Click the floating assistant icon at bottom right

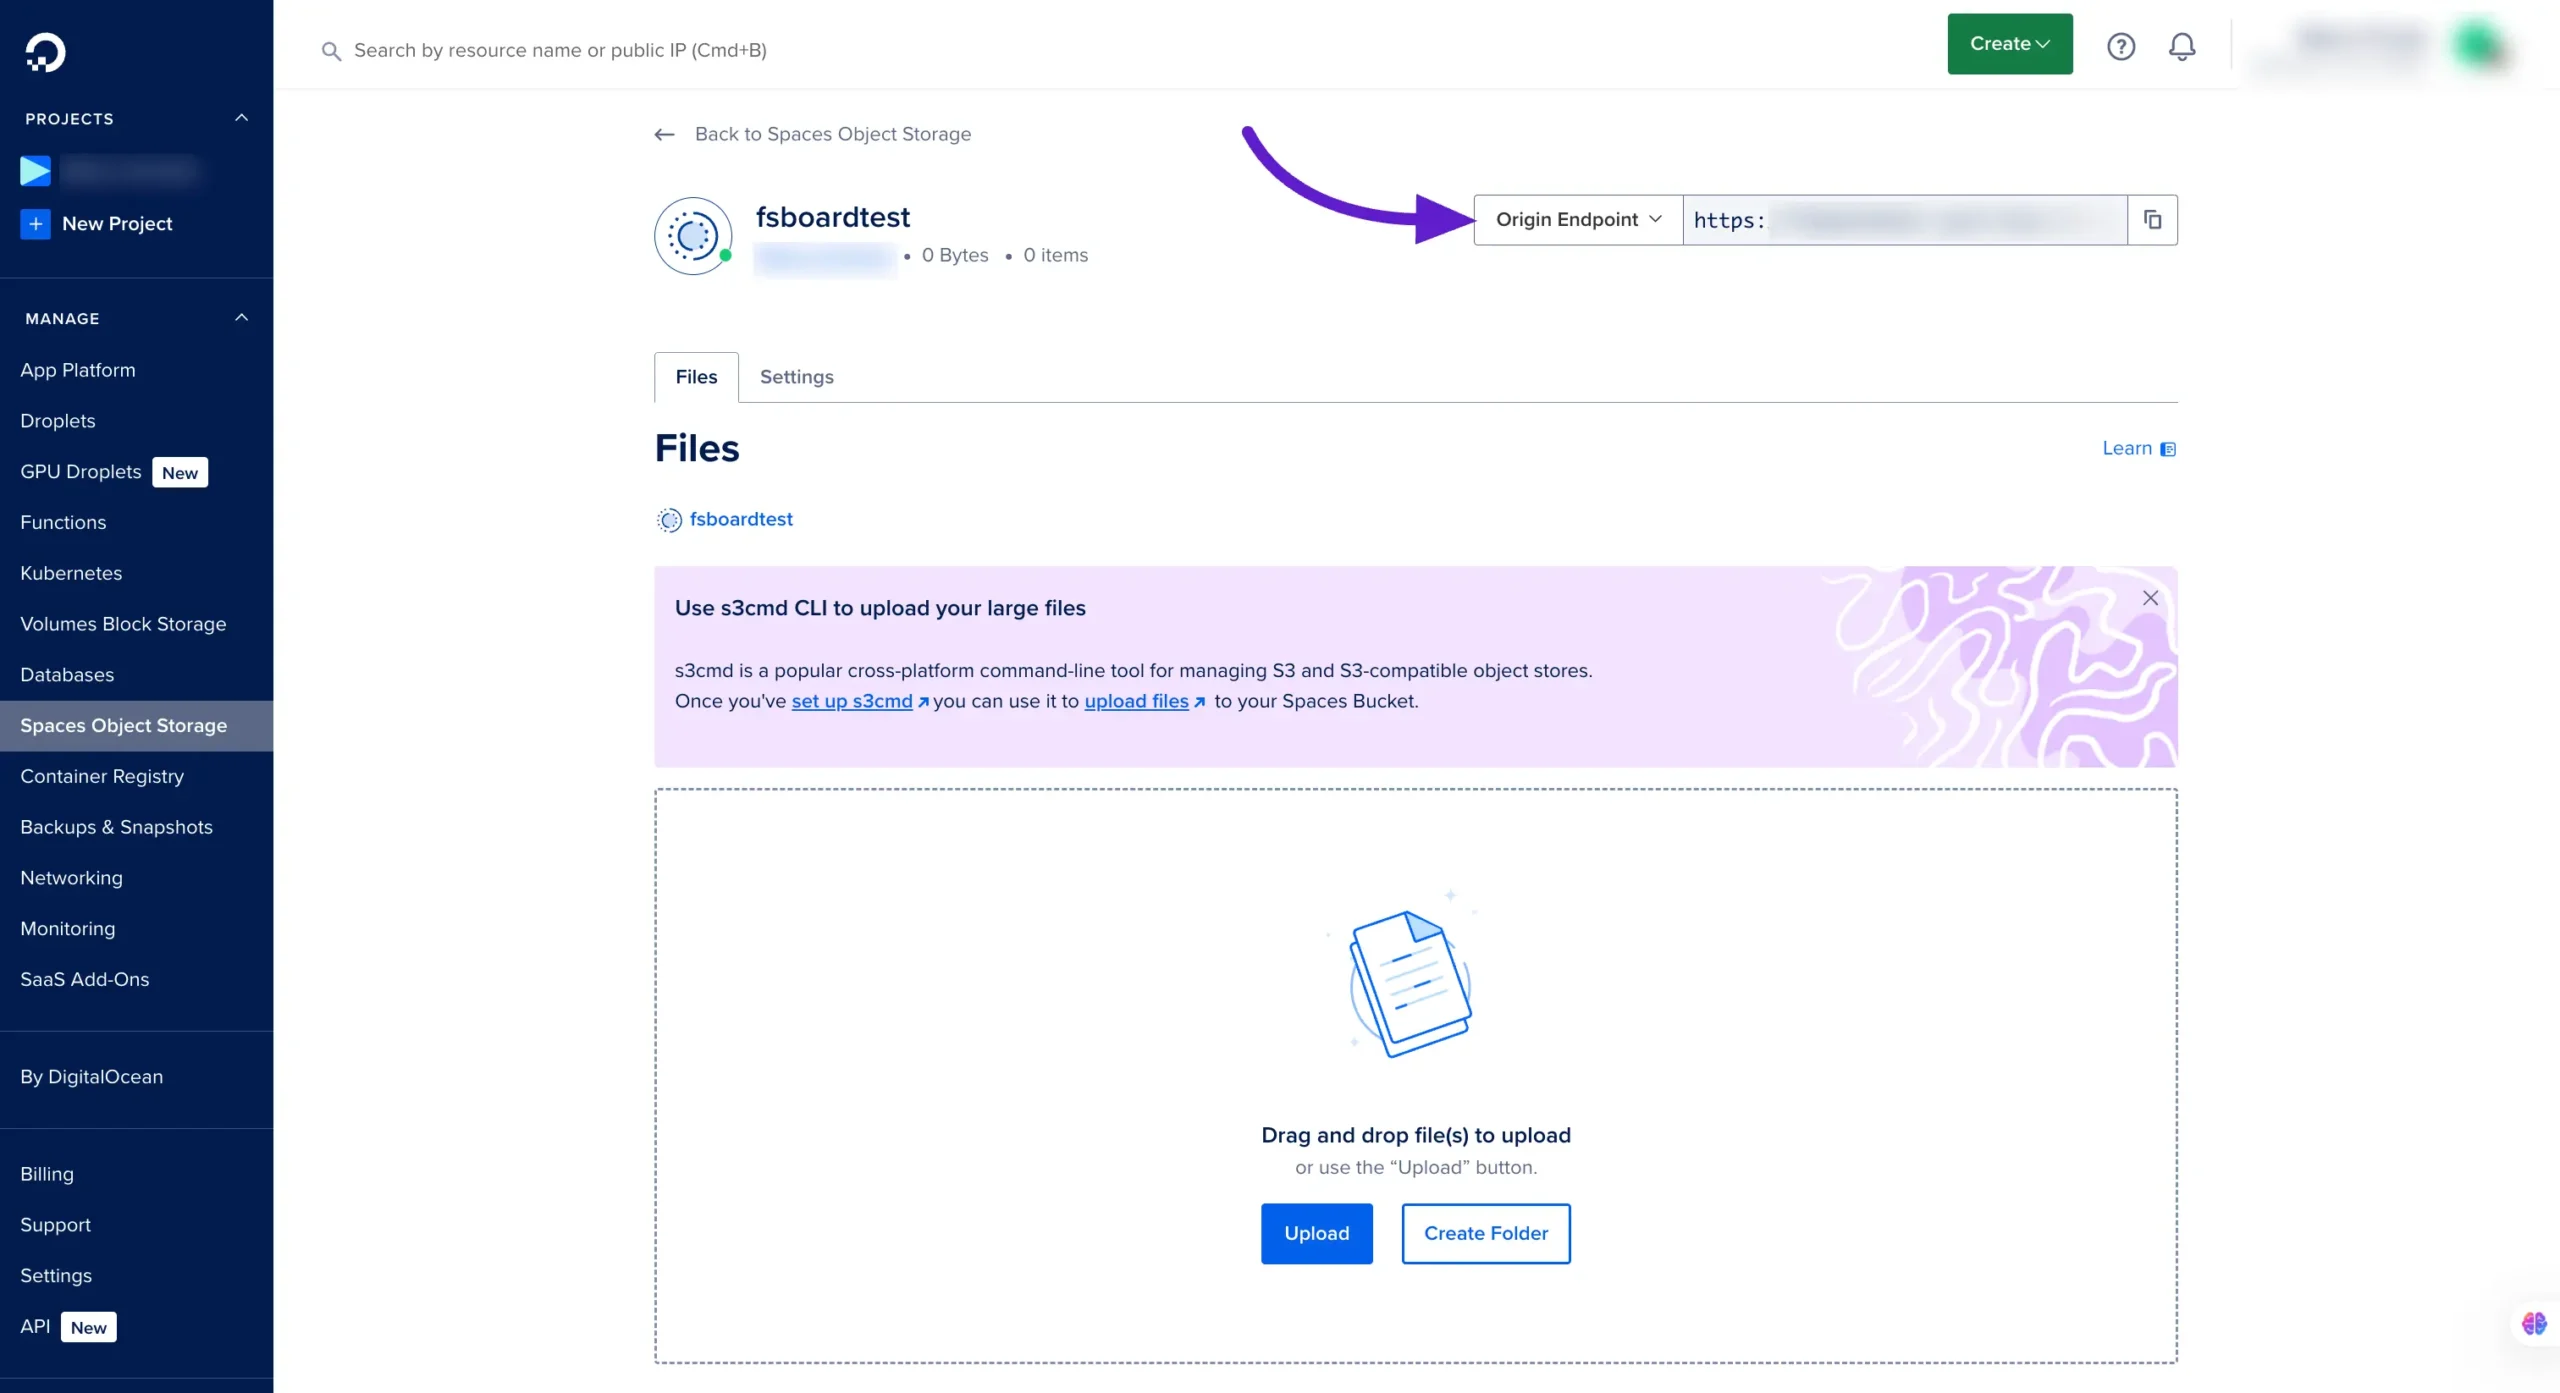click(2533, 1324)
